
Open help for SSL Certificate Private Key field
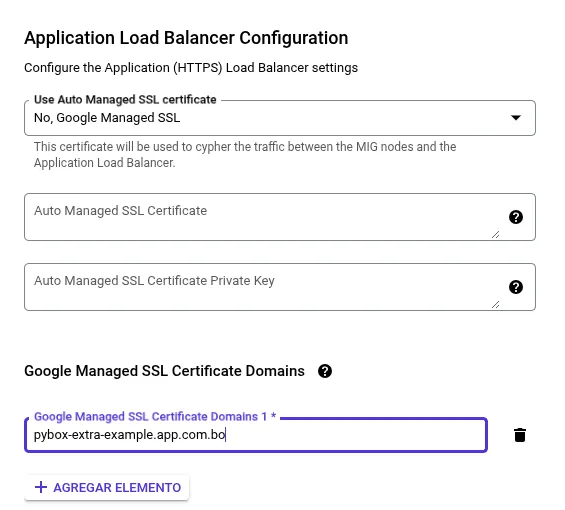coord(516,287)
